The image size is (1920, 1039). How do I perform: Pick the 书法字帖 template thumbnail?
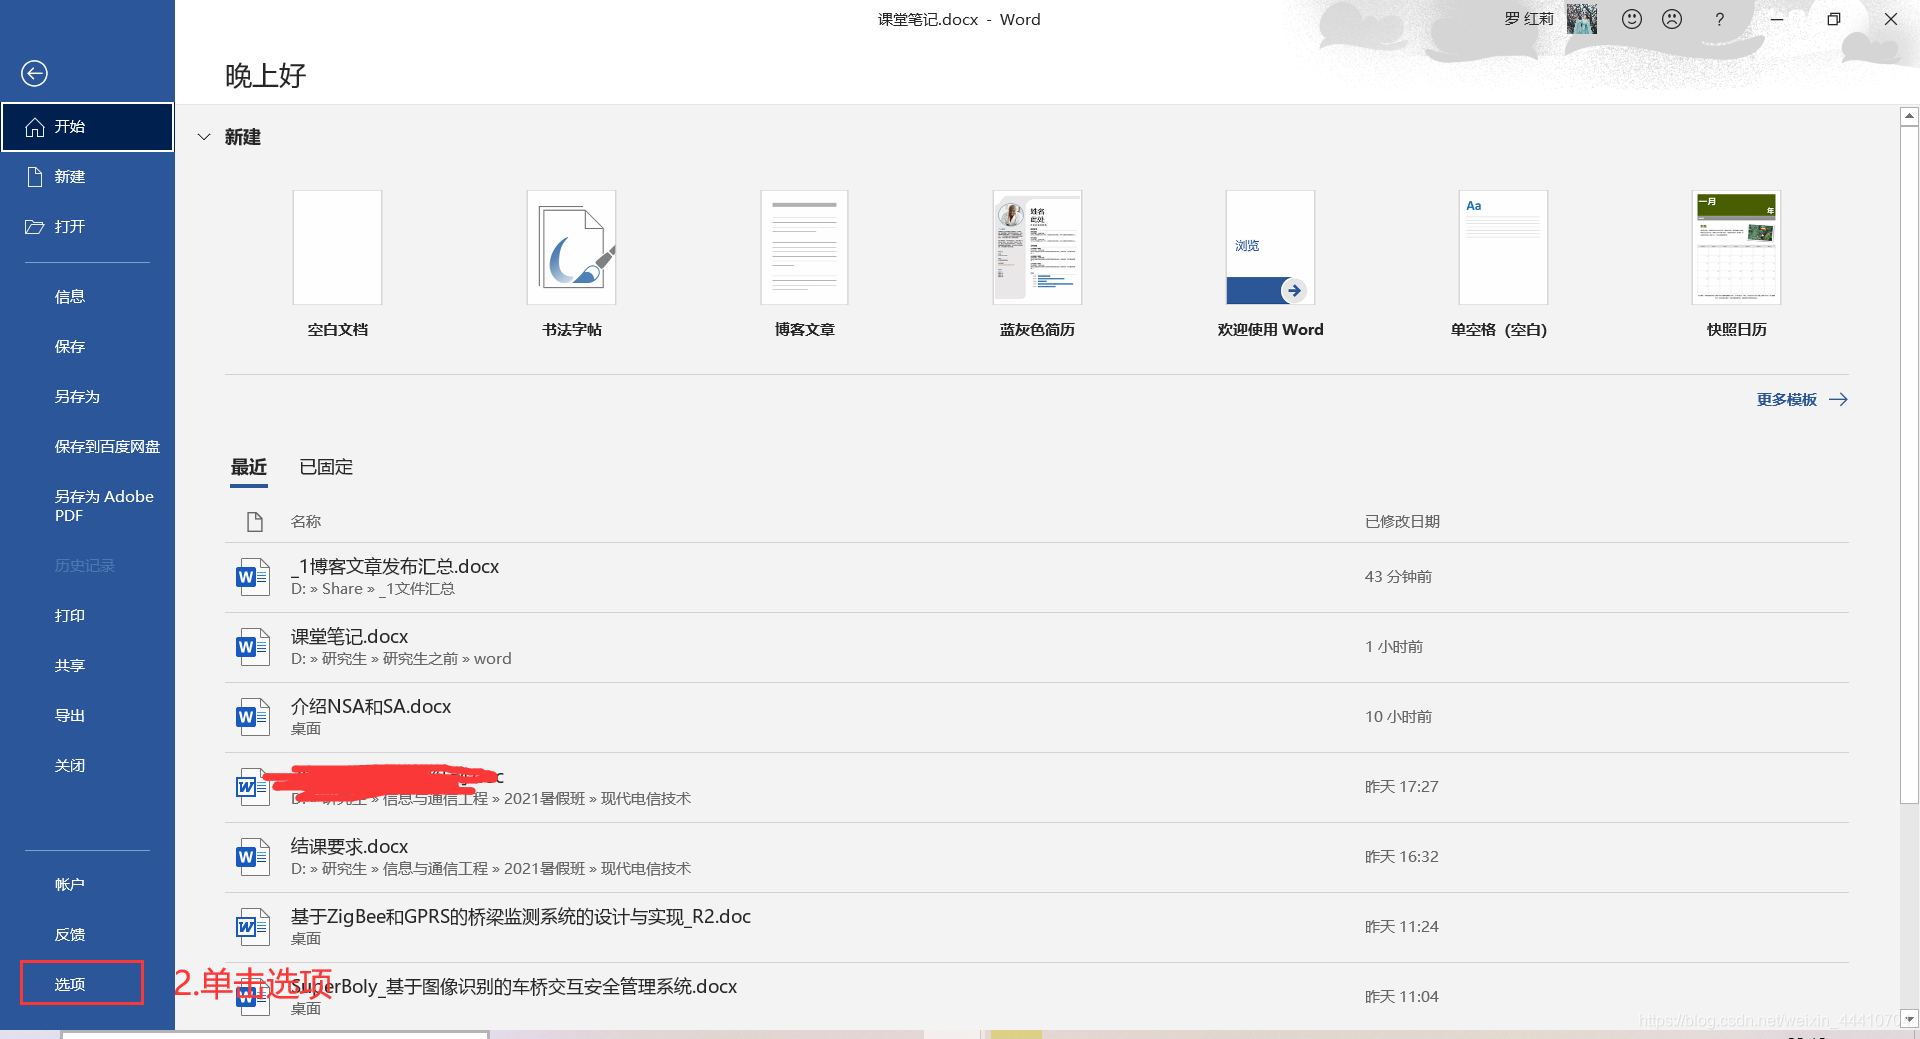click(571, 247)
